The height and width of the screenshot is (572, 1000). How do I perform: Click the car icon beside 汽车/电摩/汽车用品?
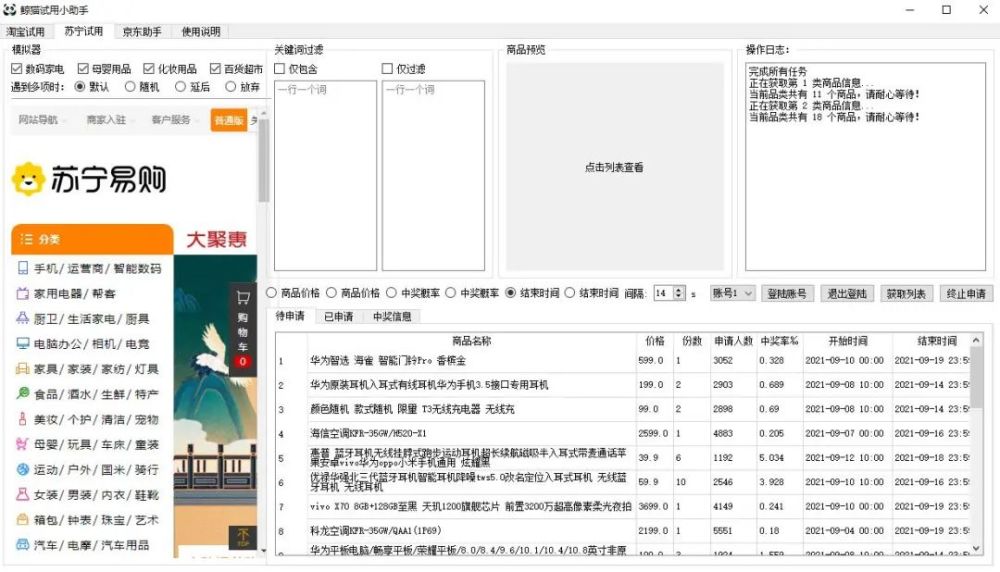[x=23, y=545]
